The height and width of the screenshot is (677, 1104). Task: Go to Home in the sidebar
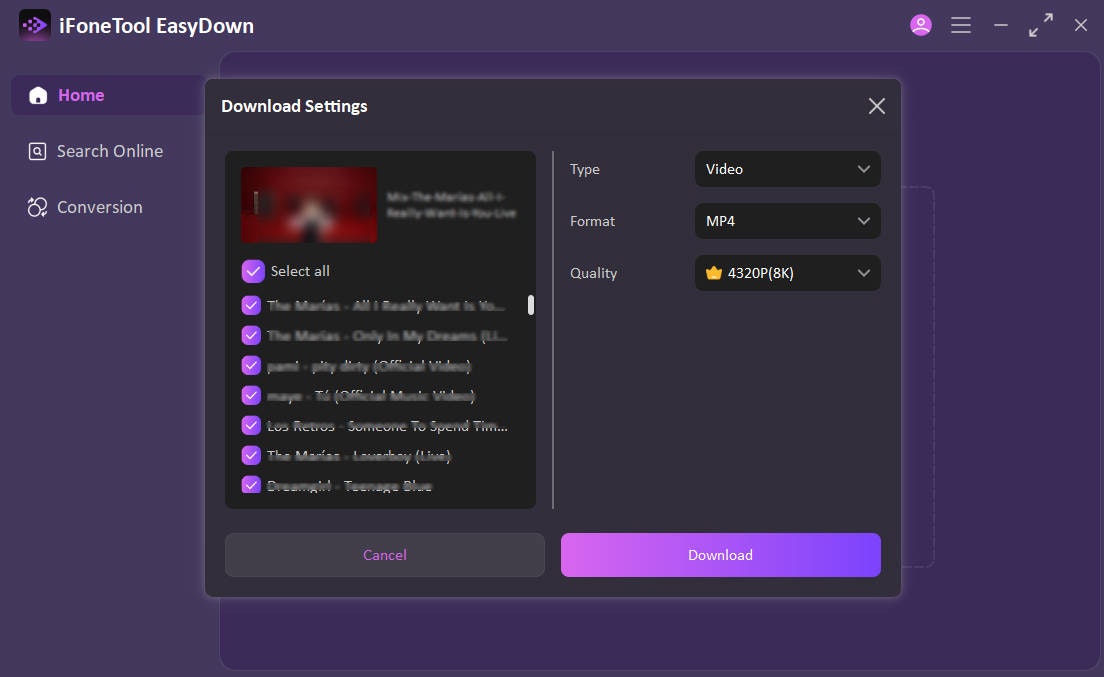tap(108, 95)
